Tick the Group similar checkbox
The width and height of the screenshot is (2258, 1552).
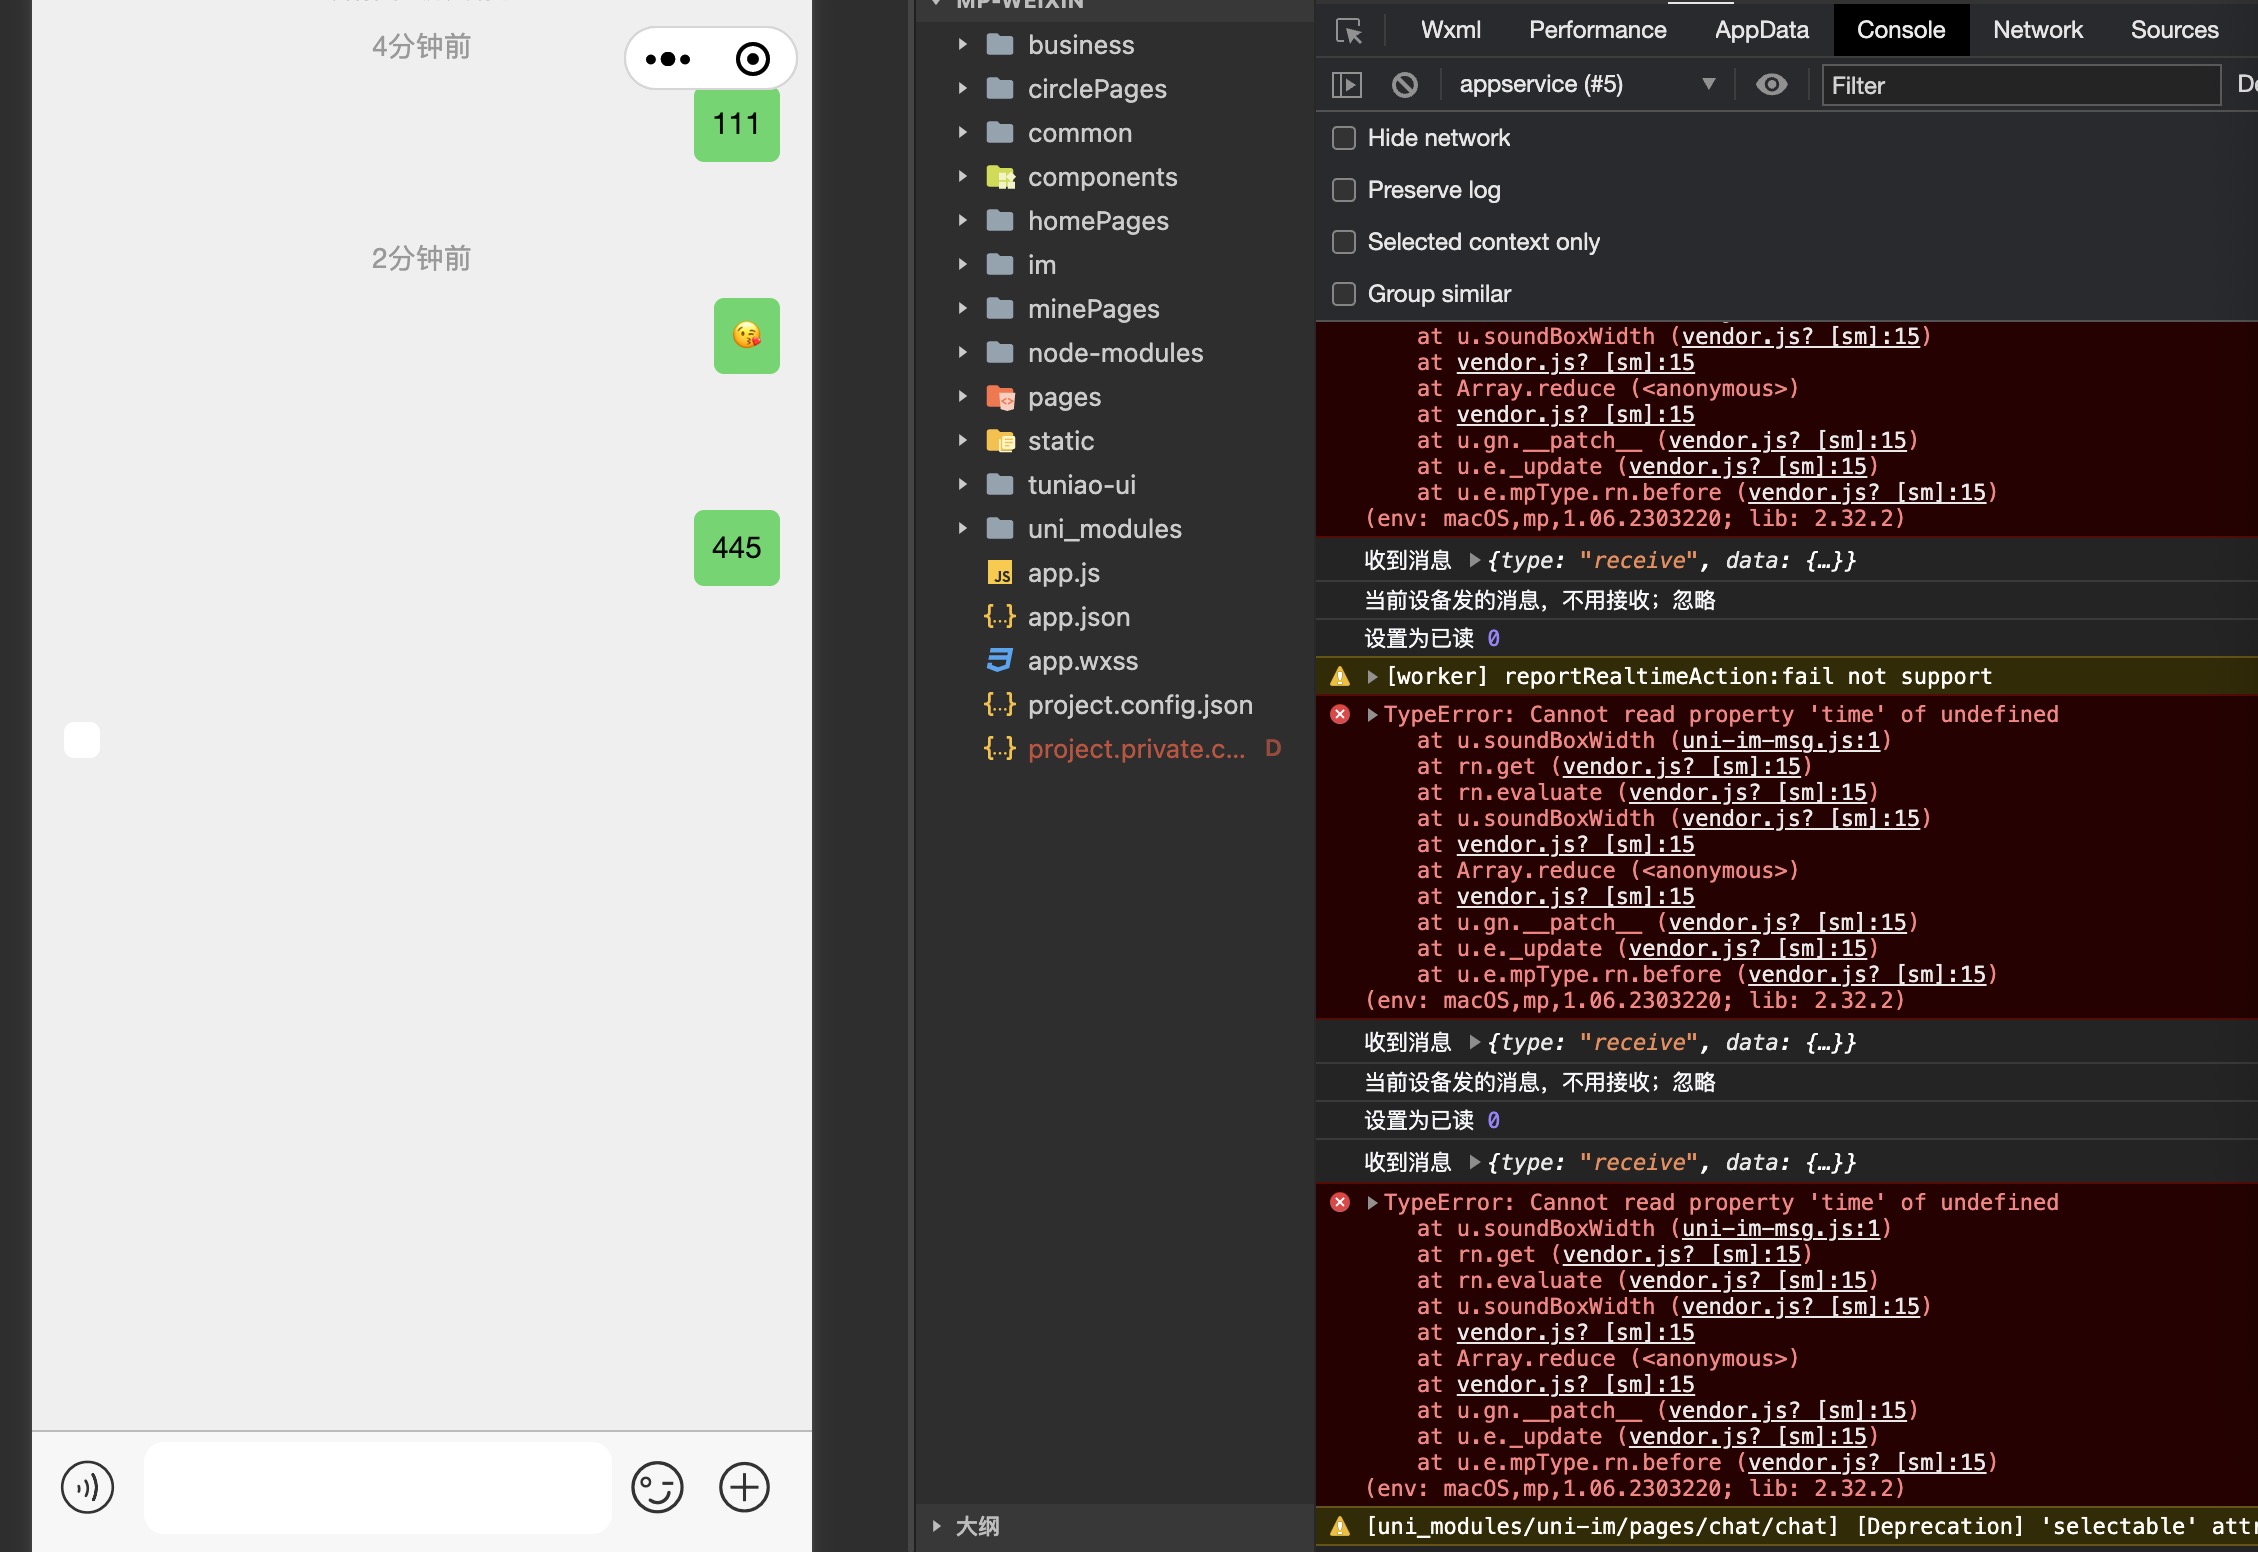1344,294
